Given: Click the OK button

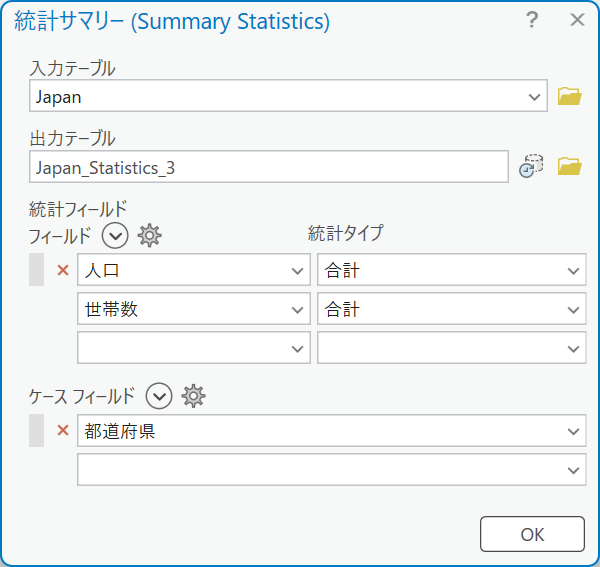Looking at the screenshot, I should click(x=532, y=534).
